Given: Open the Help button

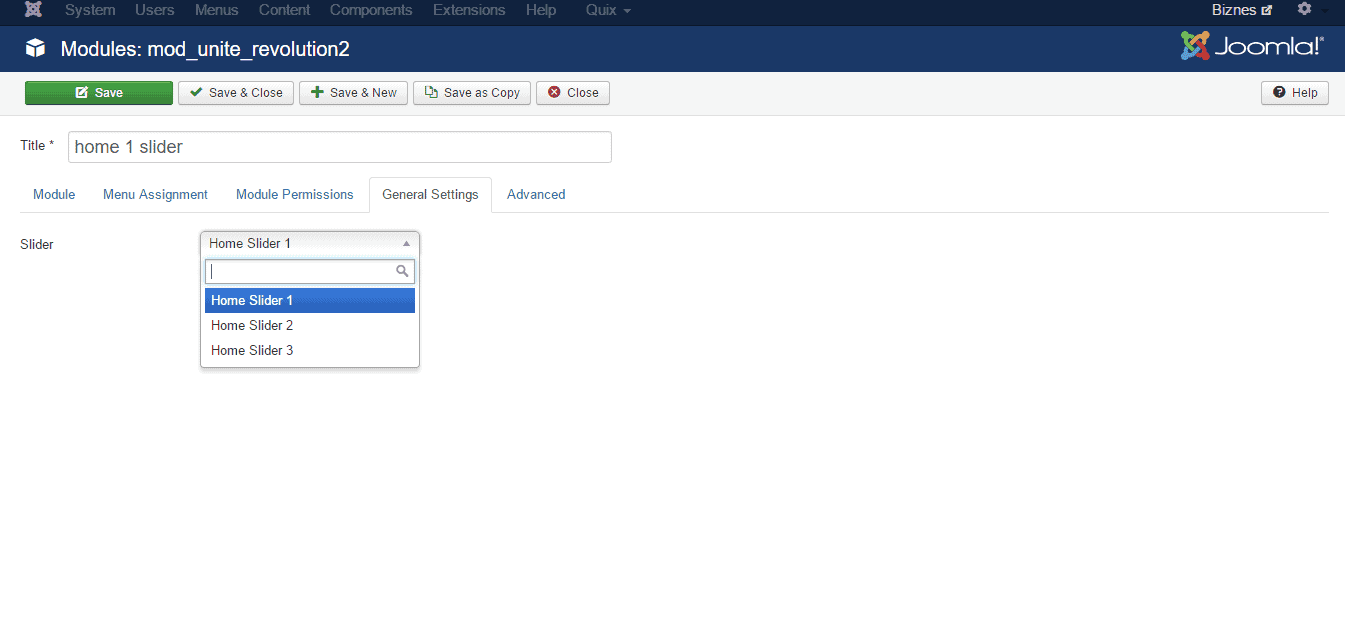Looking at the screenshot, I should coord(1294,93).
